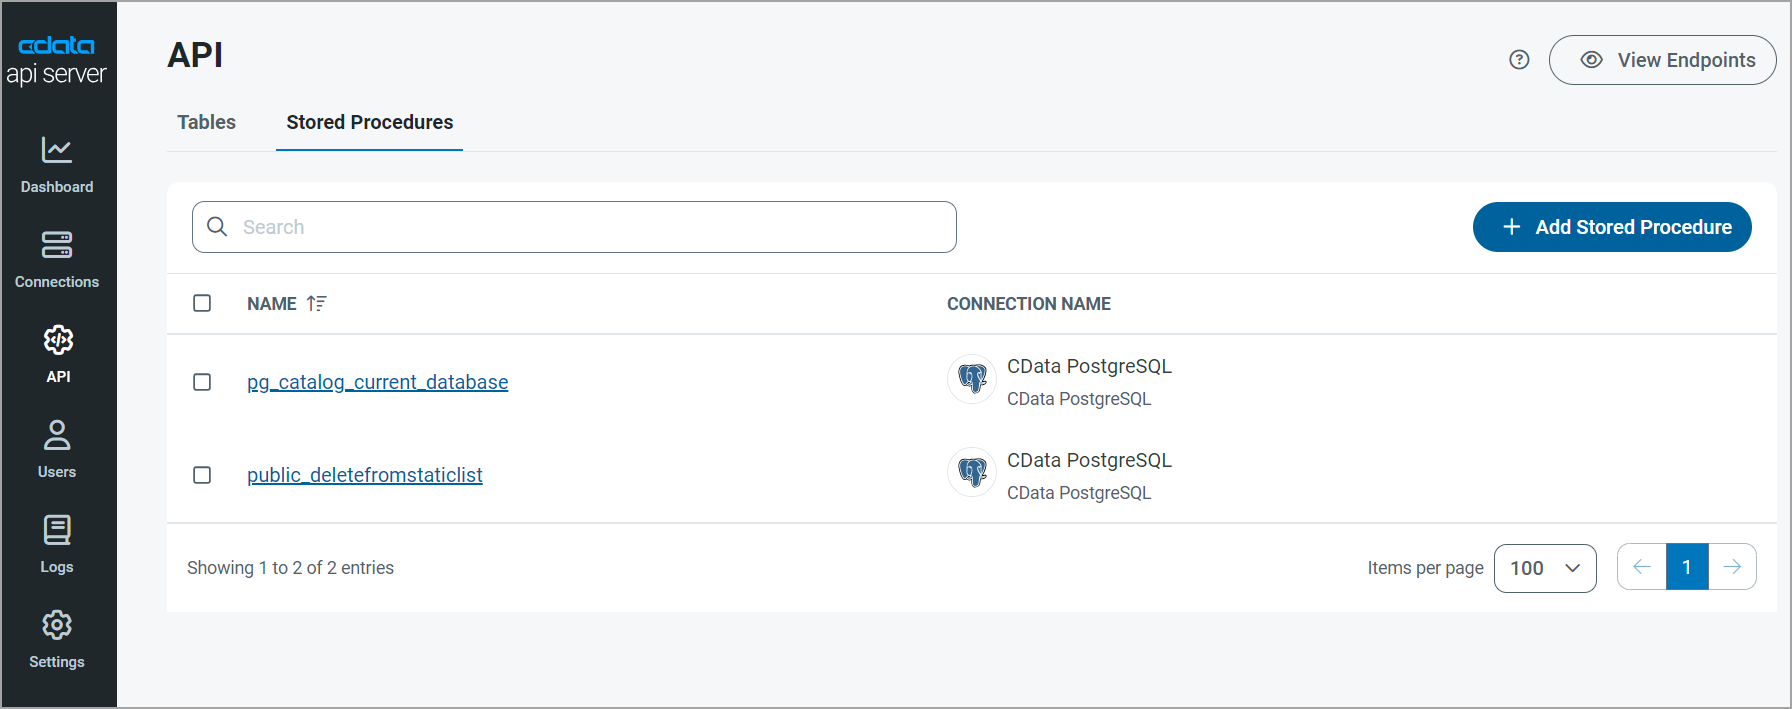Open Settings from the sidebar
The width and height of the screenshot is (1792, 709).
pyautogui.click(x=57, y=640)
